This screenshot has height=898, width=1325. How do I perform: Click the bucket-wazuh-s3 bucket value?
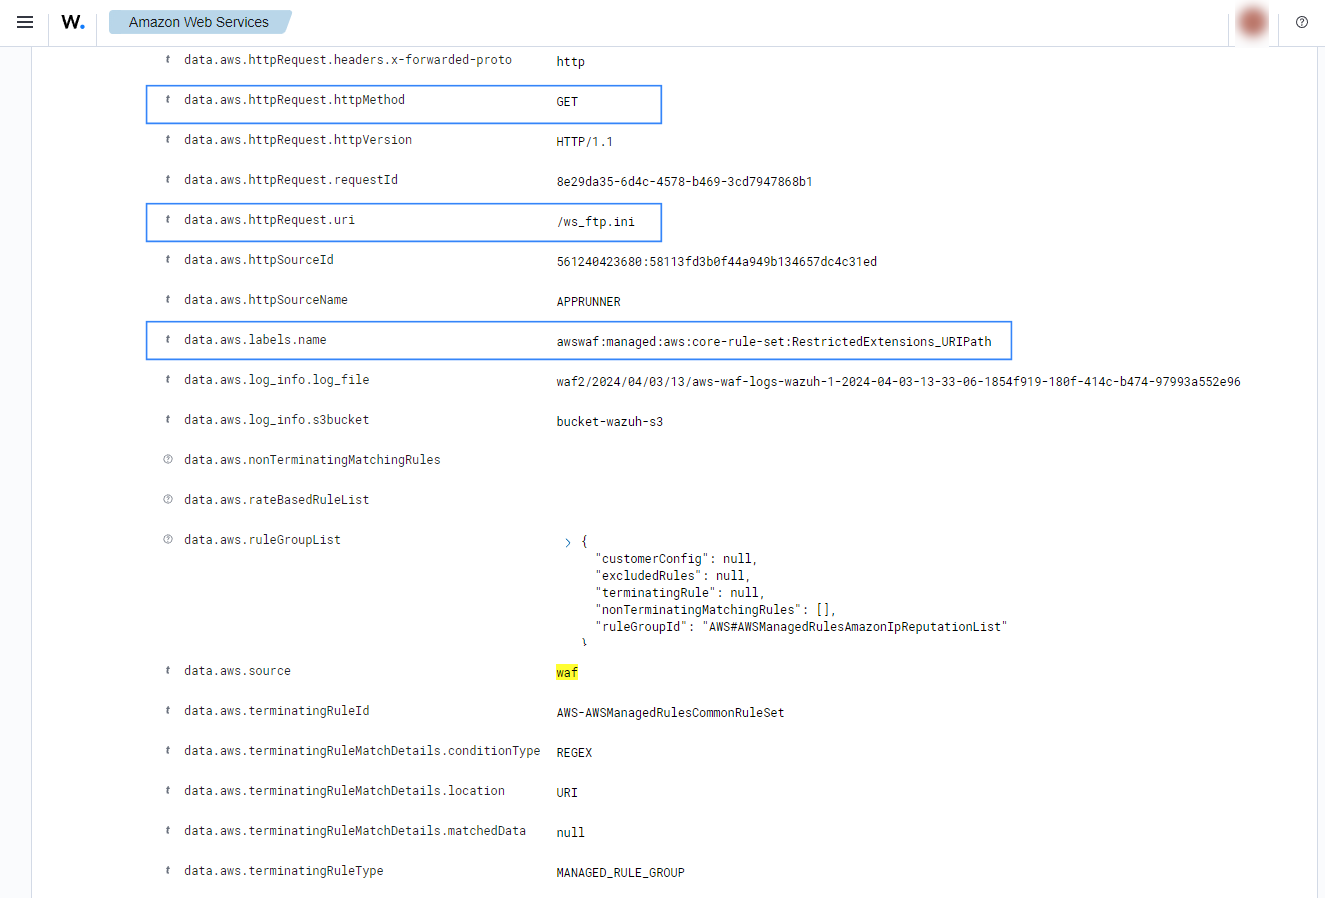(609, 422)
